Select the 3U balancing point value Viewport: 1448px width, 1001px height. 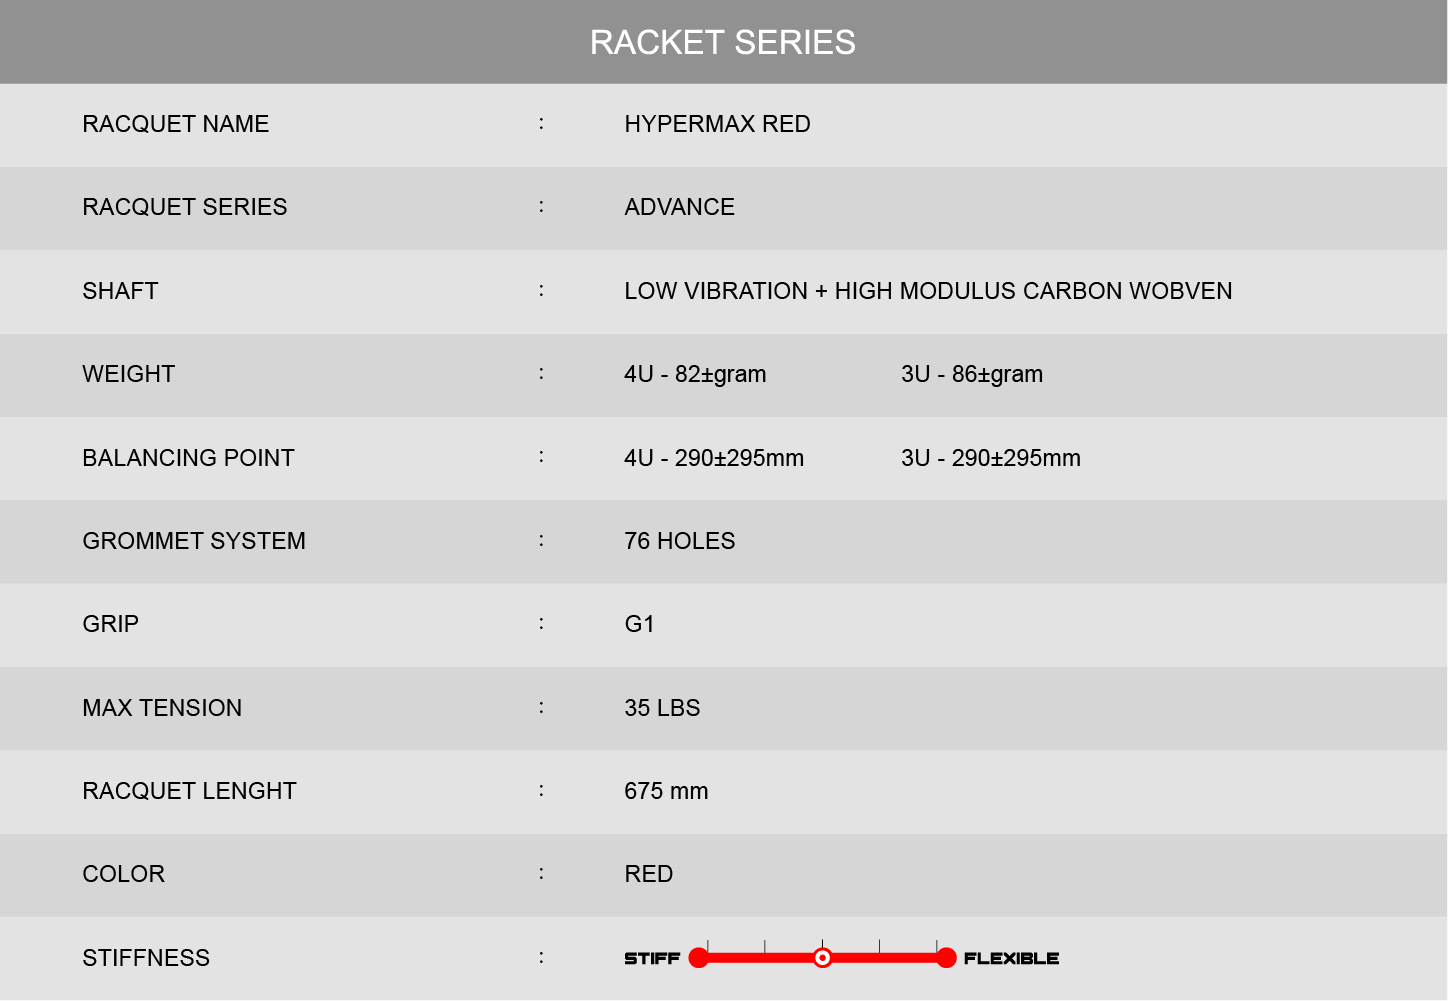[x=991, y=458]
